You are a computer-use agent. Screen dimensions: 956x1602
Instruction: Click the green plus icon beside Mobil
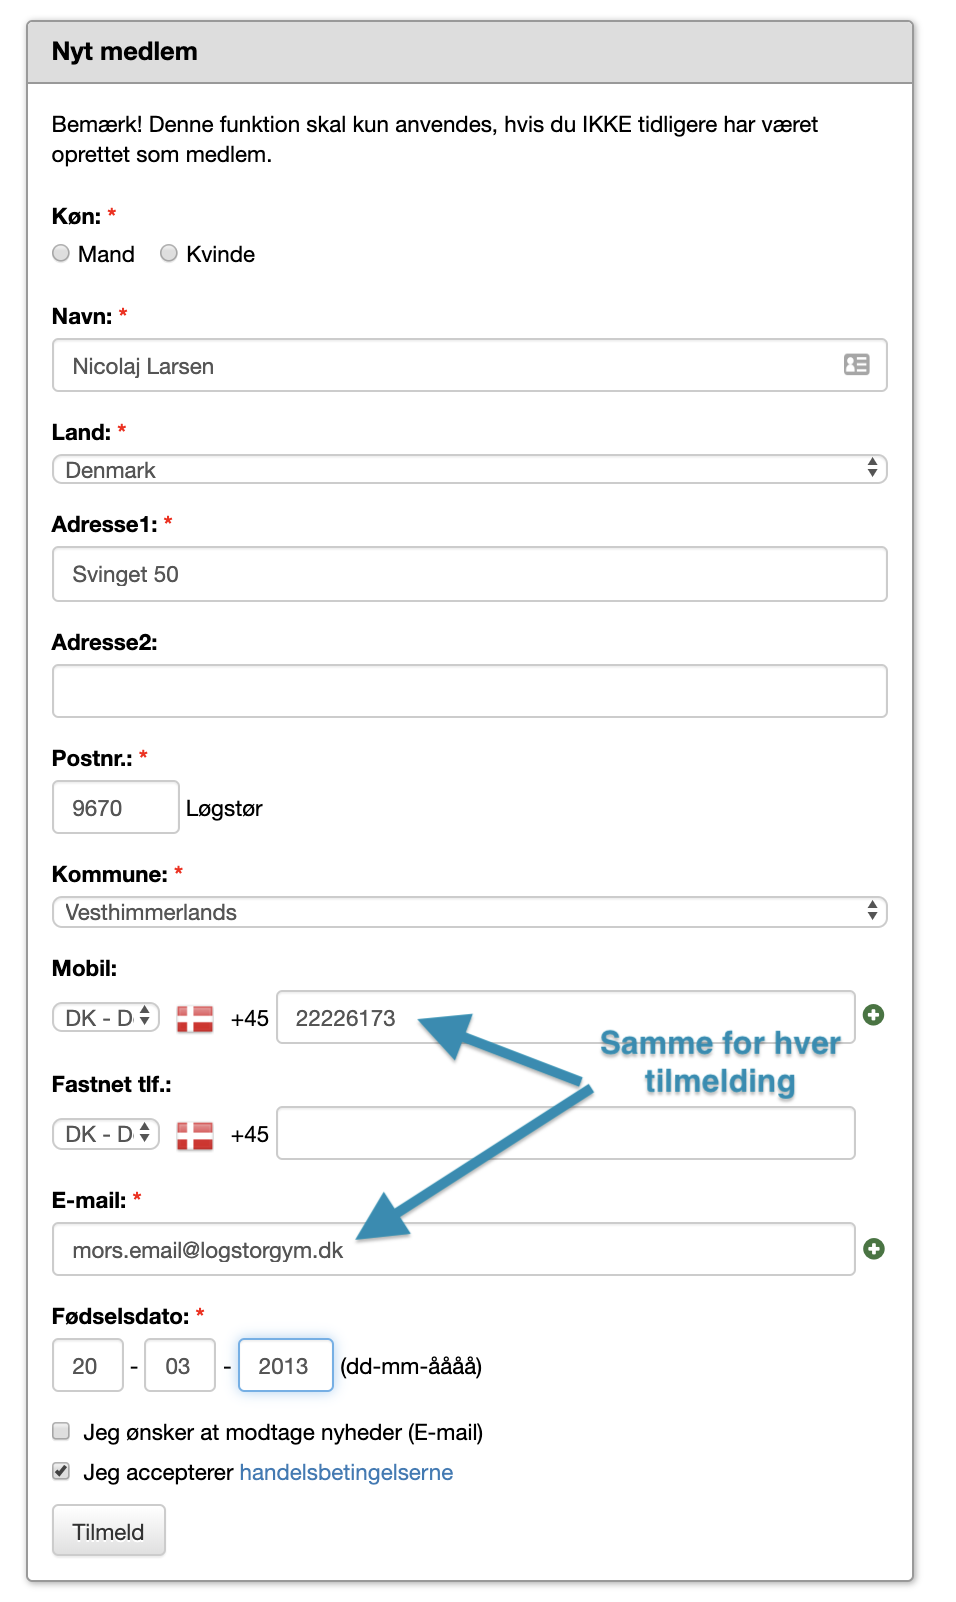pyautogui.click(x=873, y=1015)
